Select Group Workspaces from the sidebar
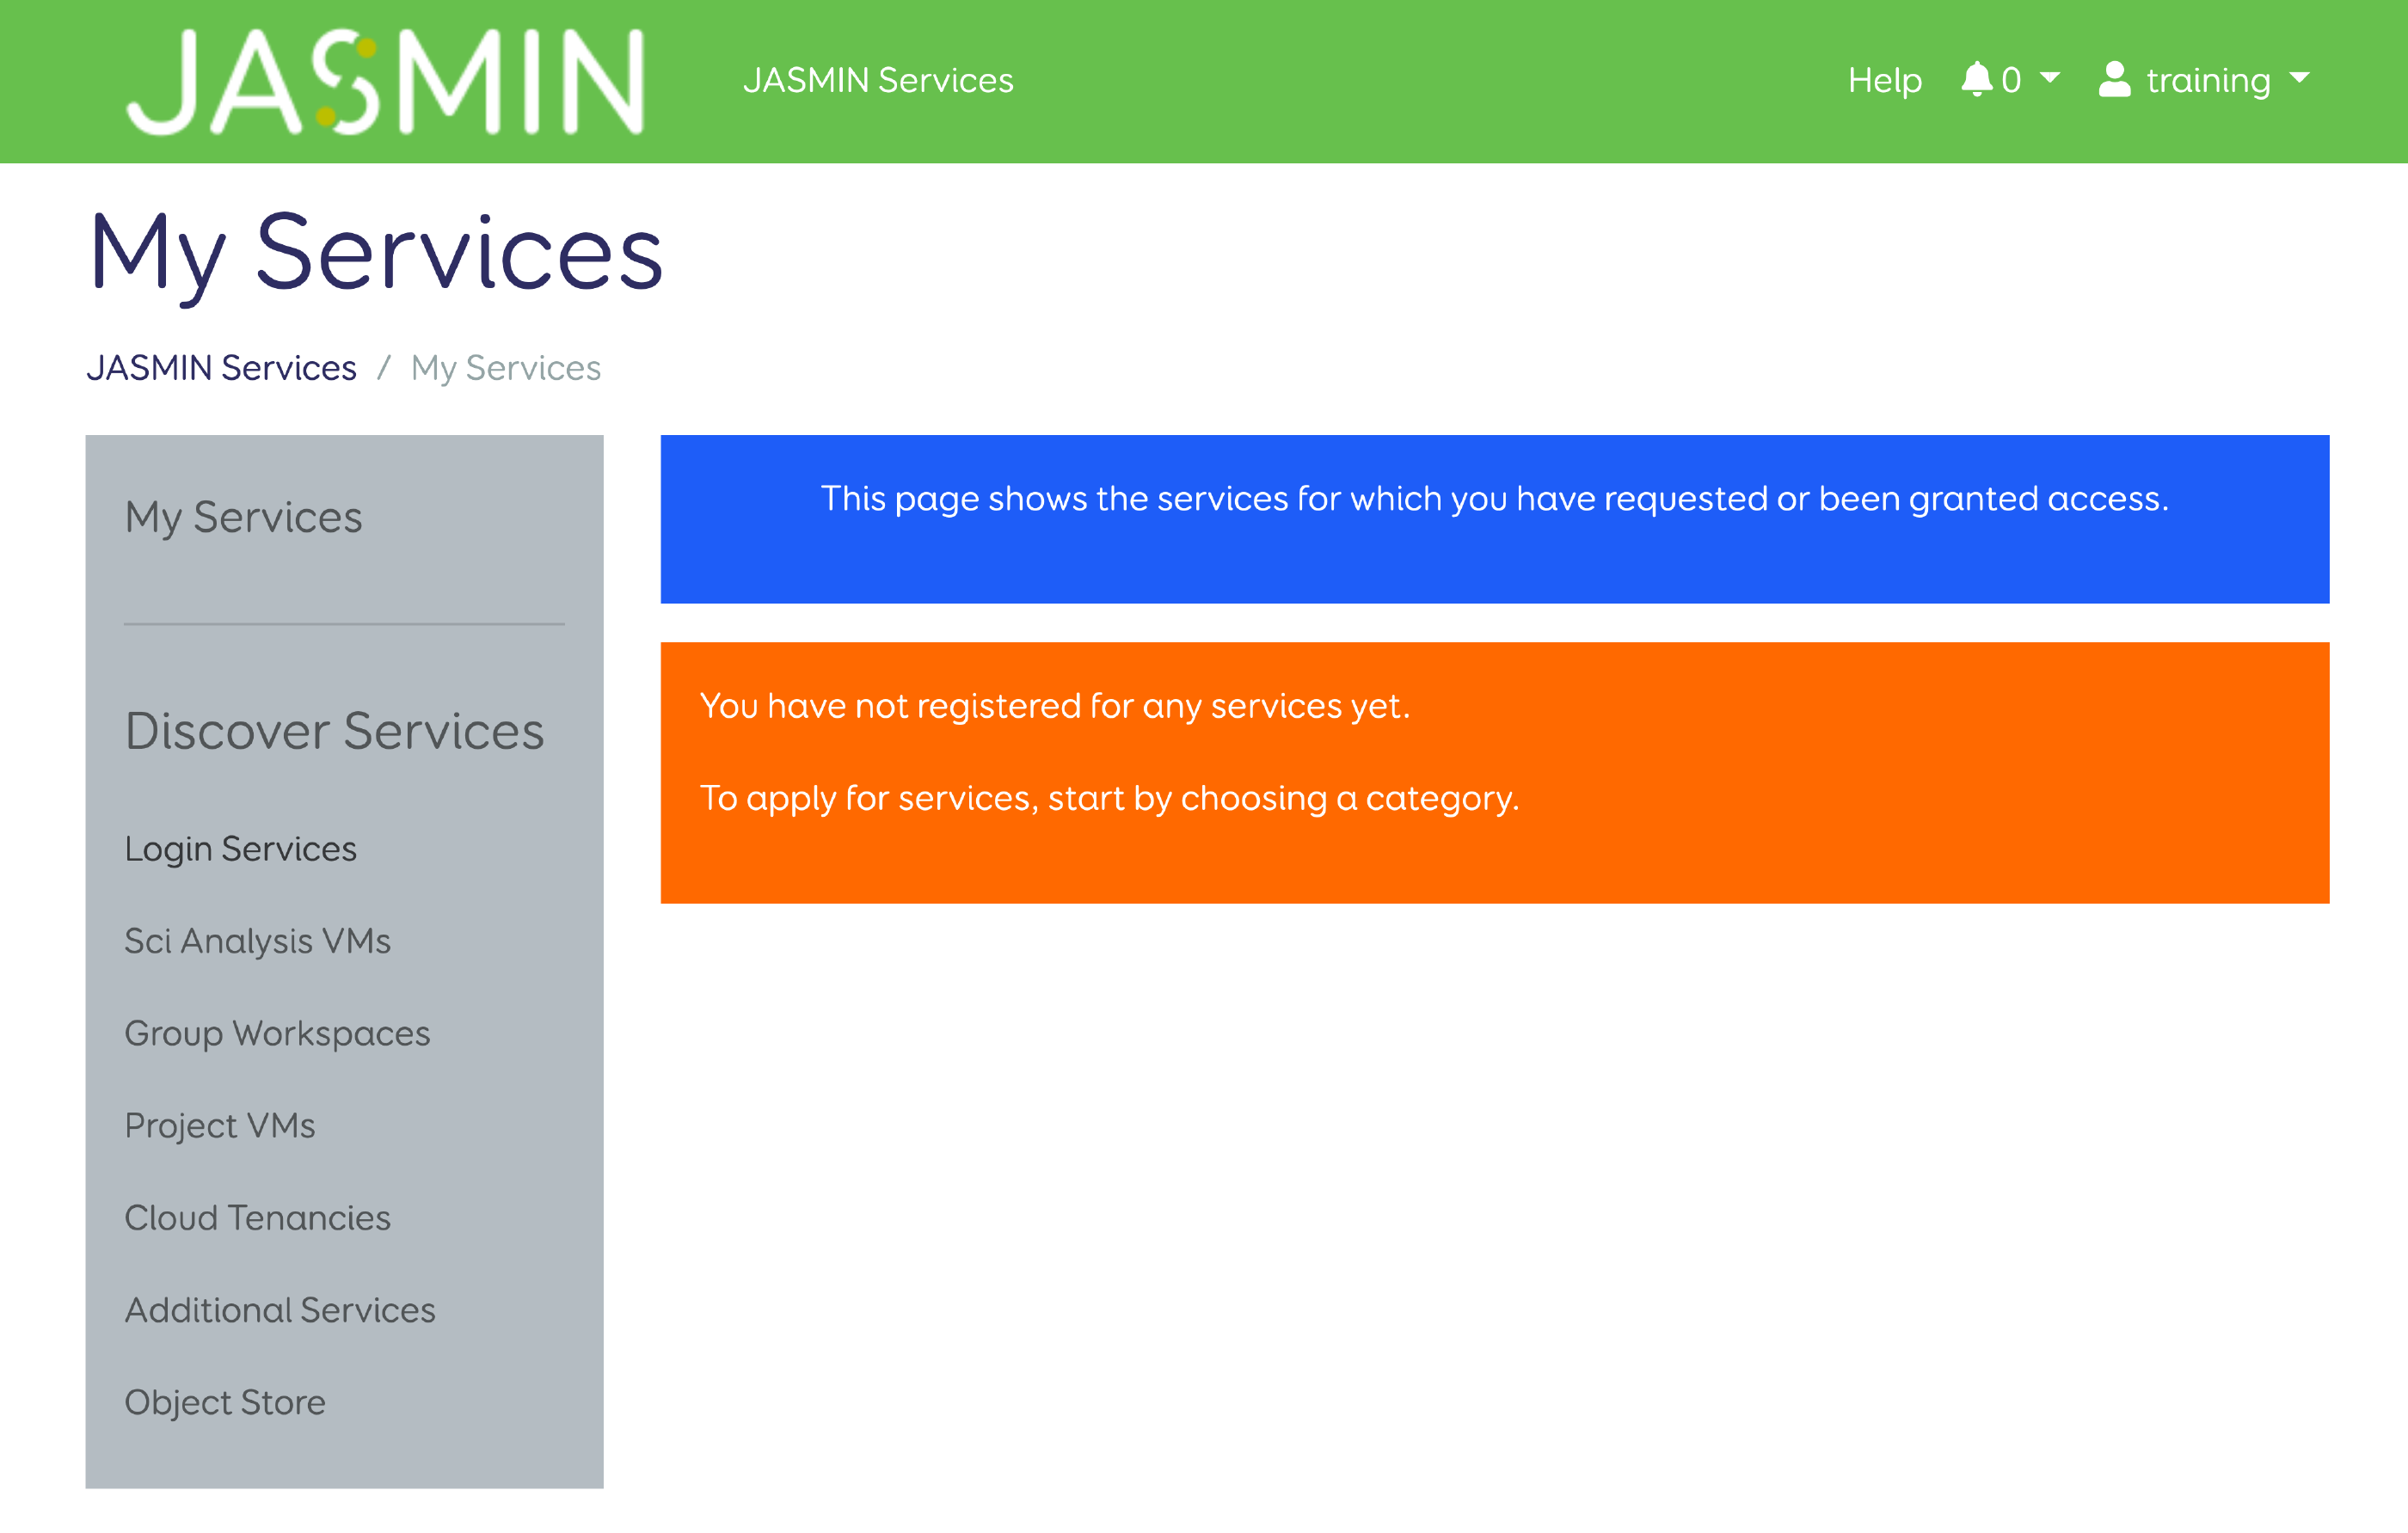Viewport: 2408px width, 1533px height. pos(277,1033)
